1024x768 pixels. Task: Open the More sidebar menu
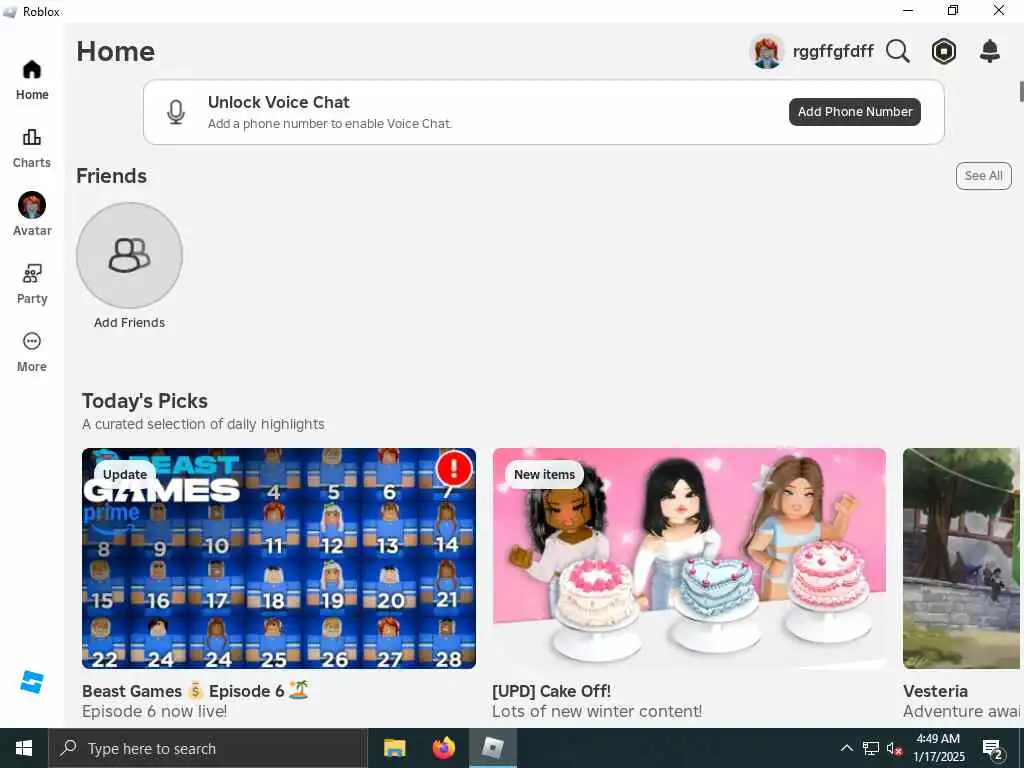[x=31, y=341]
